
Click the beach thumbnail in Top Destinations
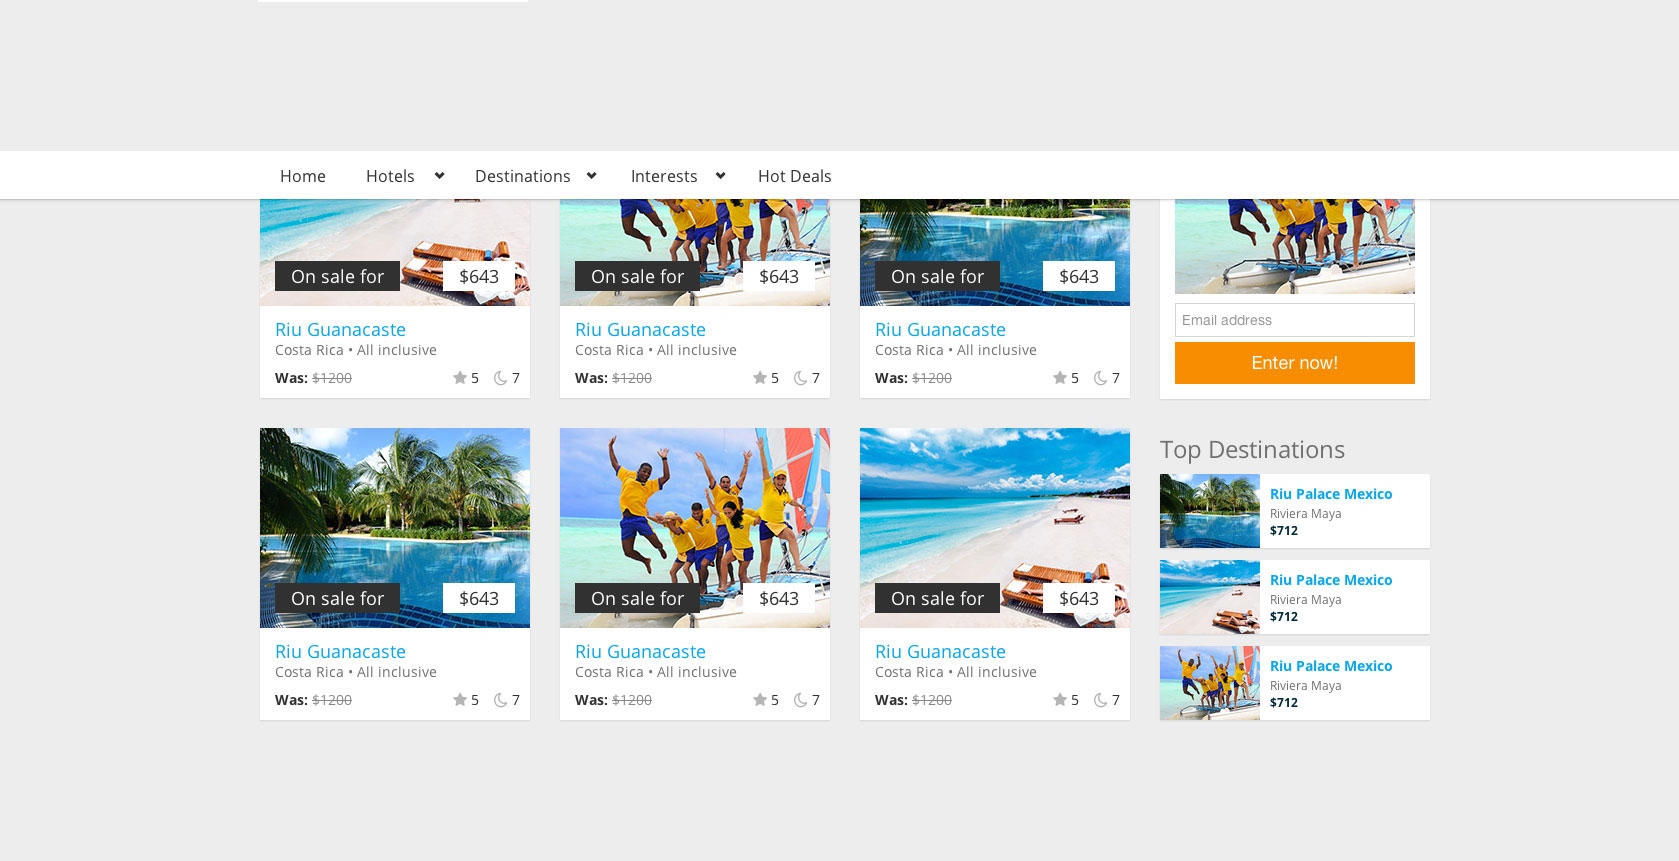1210,597
